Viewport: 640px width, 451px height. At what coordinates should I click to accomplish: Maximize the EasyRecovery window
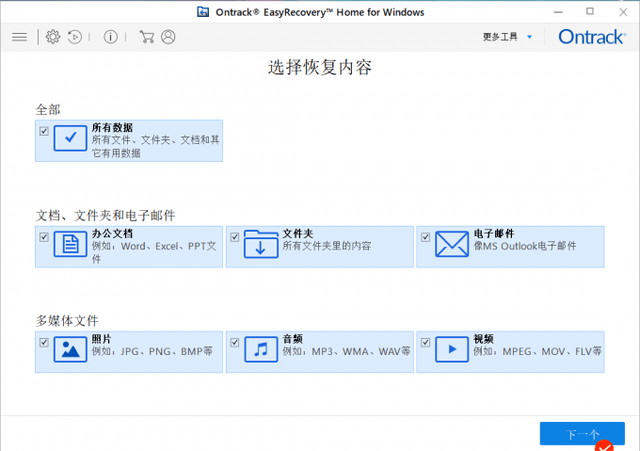pos(590,12)
